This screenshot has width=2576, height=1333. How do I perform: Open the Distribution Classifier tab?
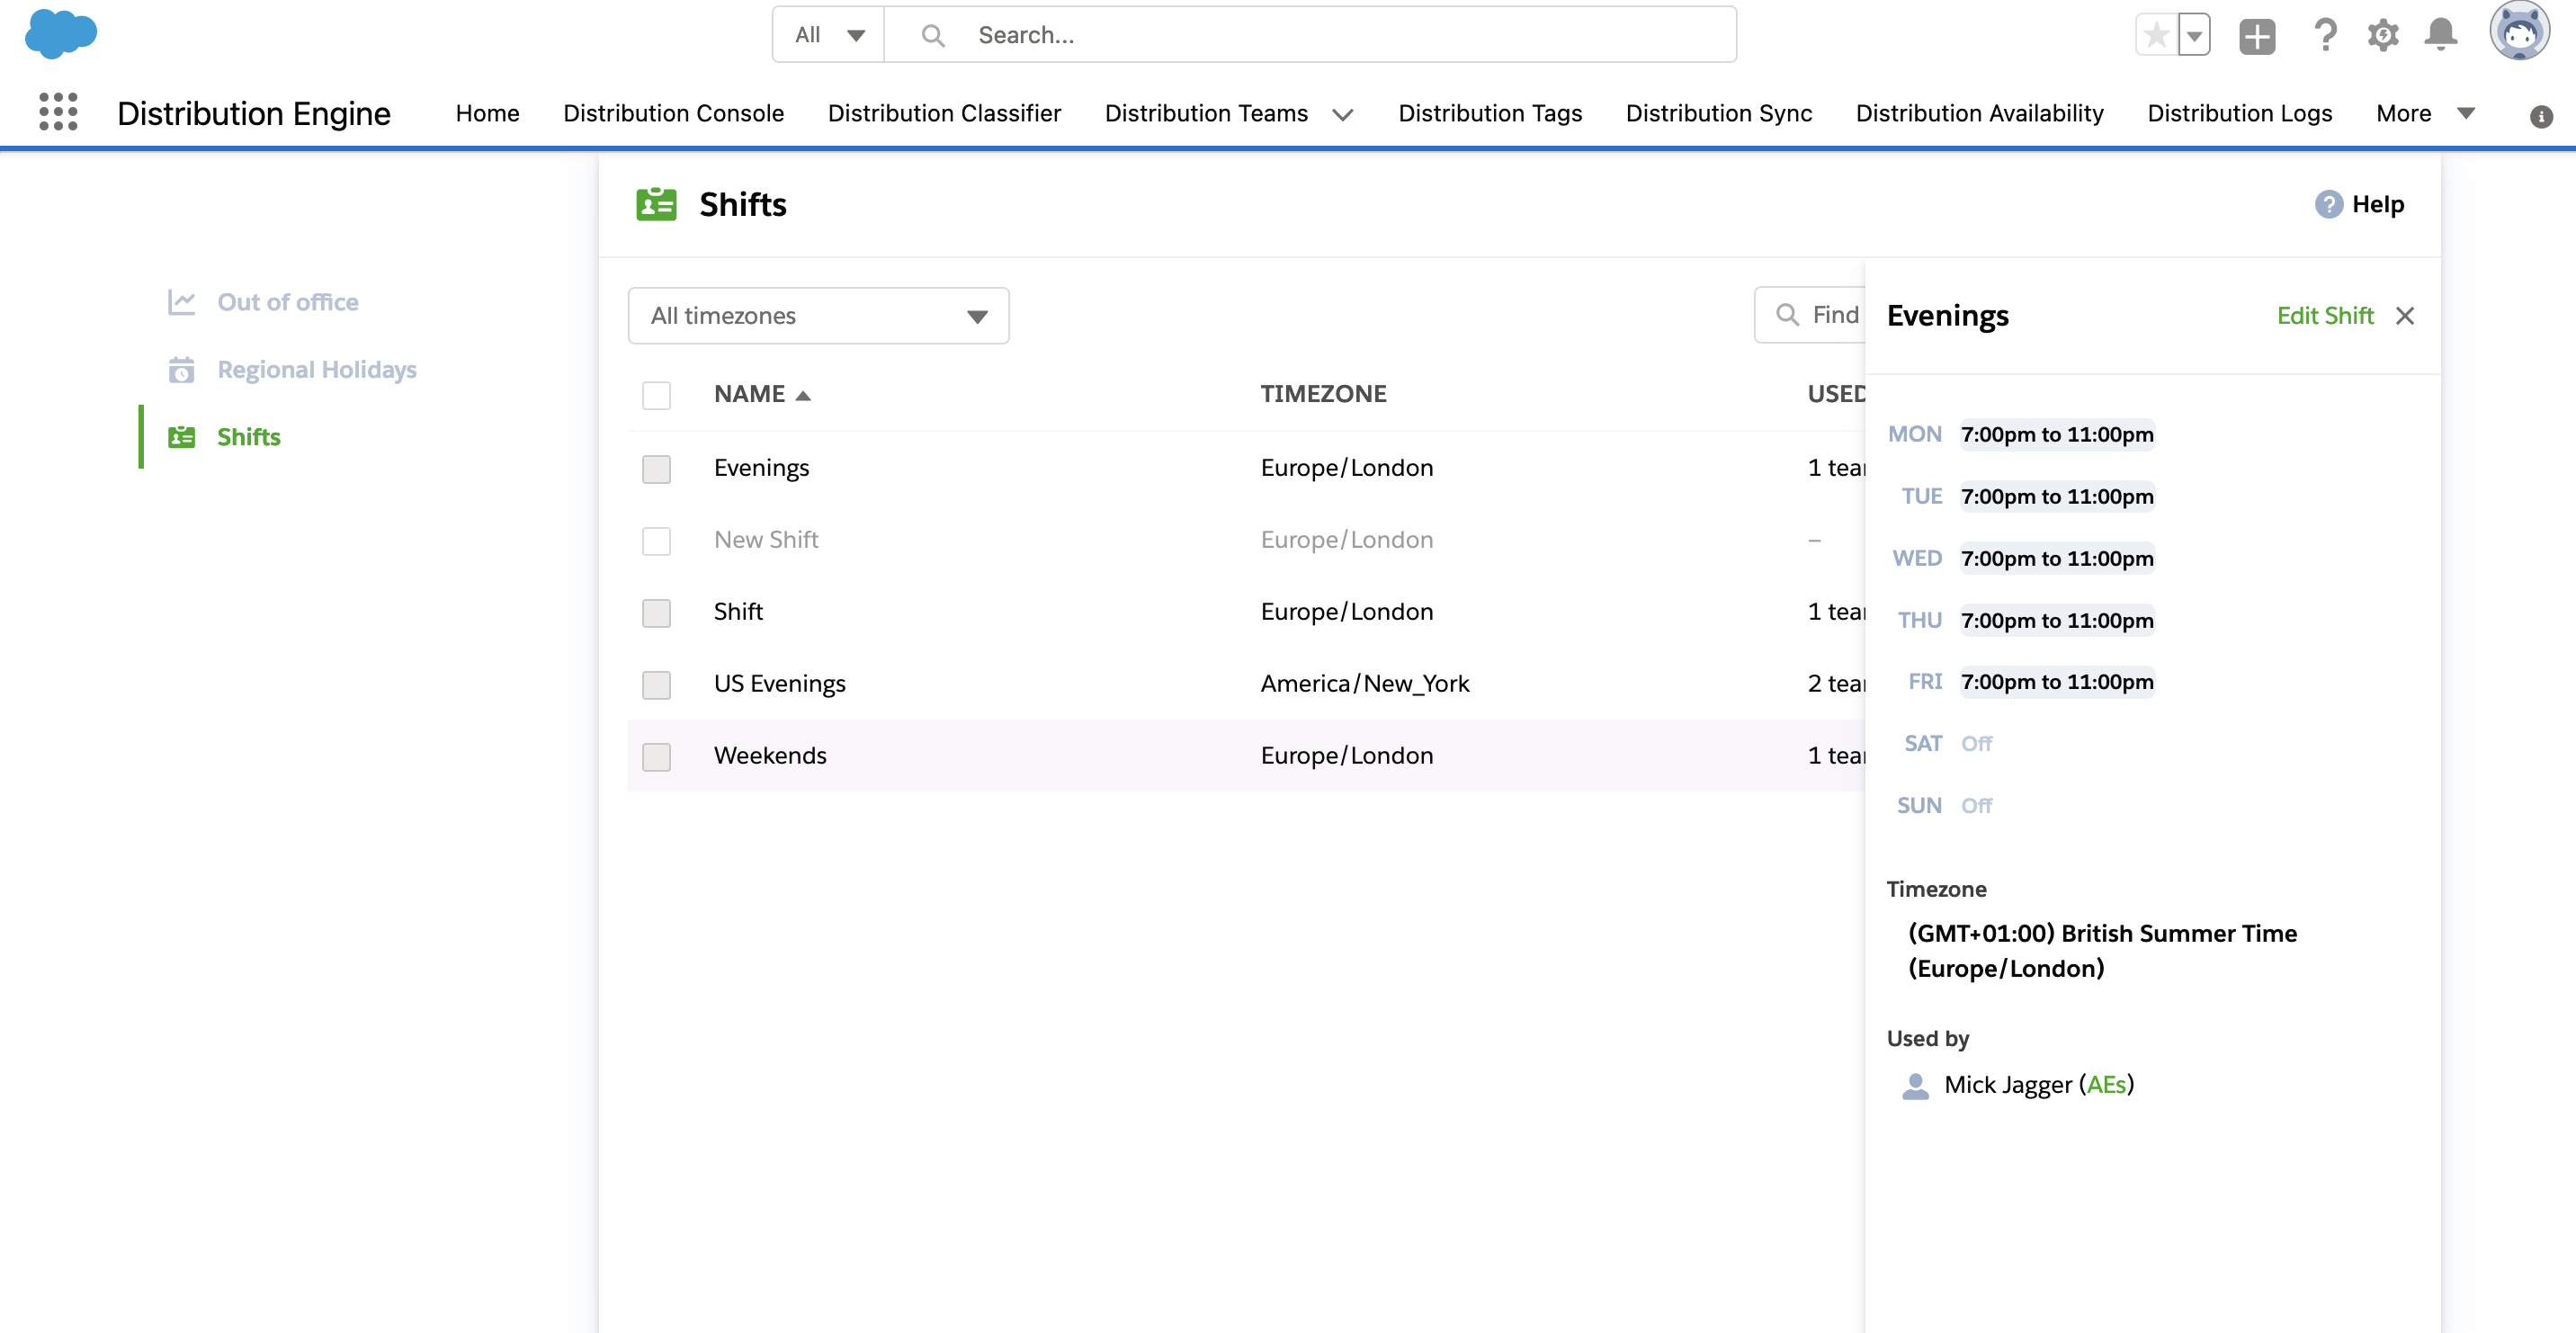click(944, 113)
